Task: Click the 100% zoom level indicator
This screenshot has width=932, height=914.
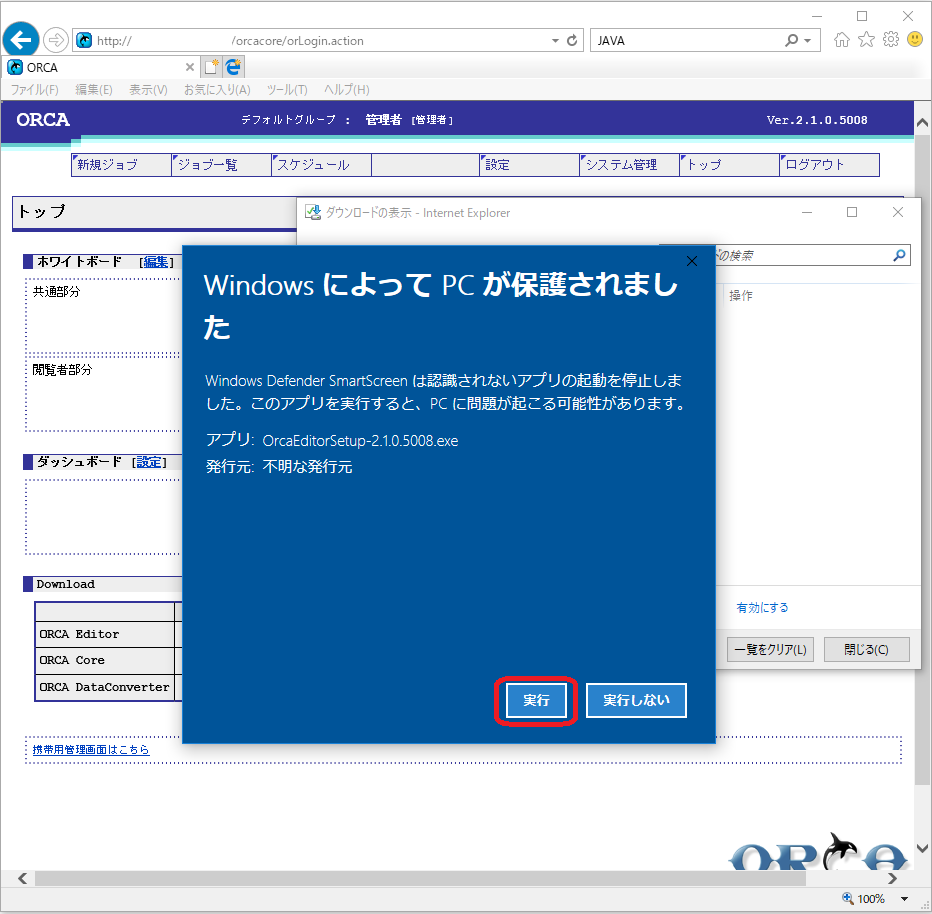Action: click(x=864, y=899)
